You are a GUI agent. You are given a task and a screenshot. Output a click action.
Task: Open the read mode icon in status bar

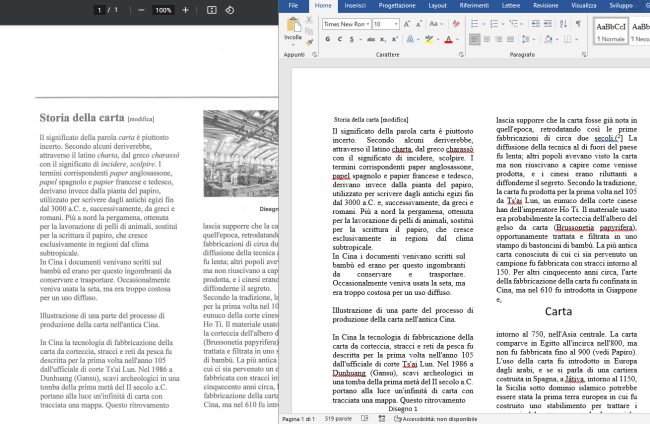tap(364, 419)
